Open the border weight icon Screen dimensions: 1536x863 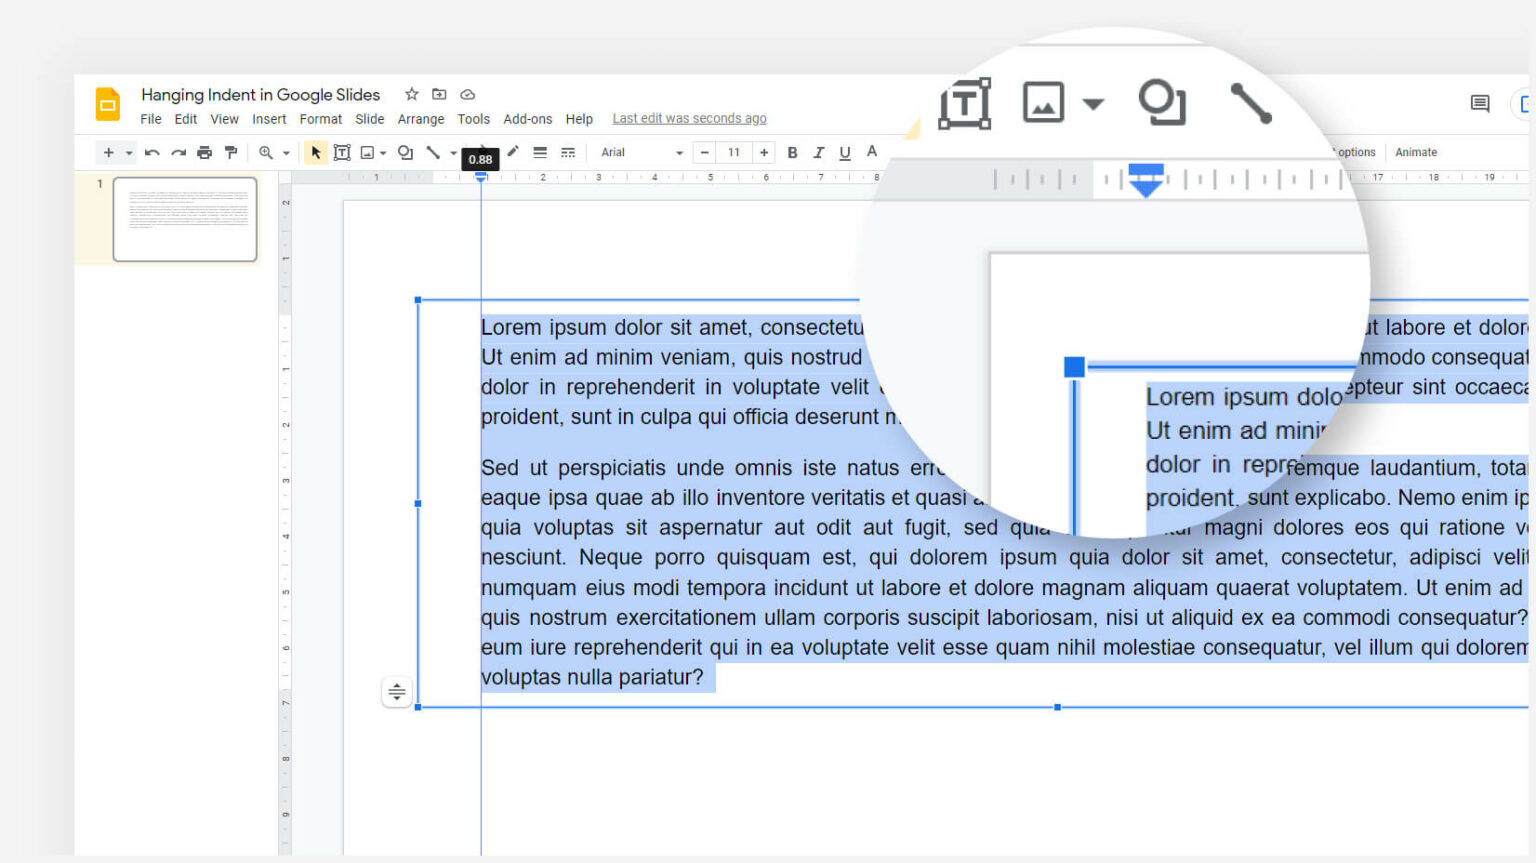540,152
